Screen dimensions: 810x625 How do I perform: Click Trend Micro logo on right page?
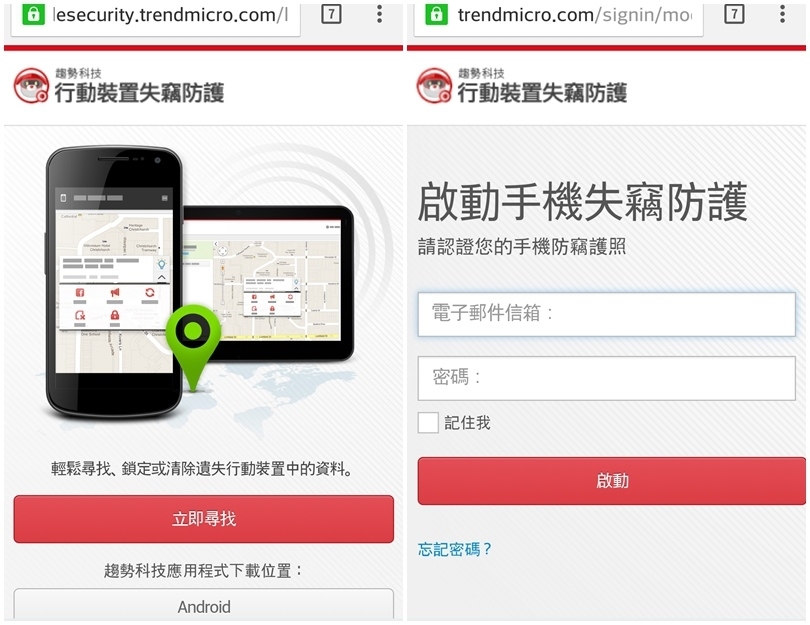pos(435,86)
